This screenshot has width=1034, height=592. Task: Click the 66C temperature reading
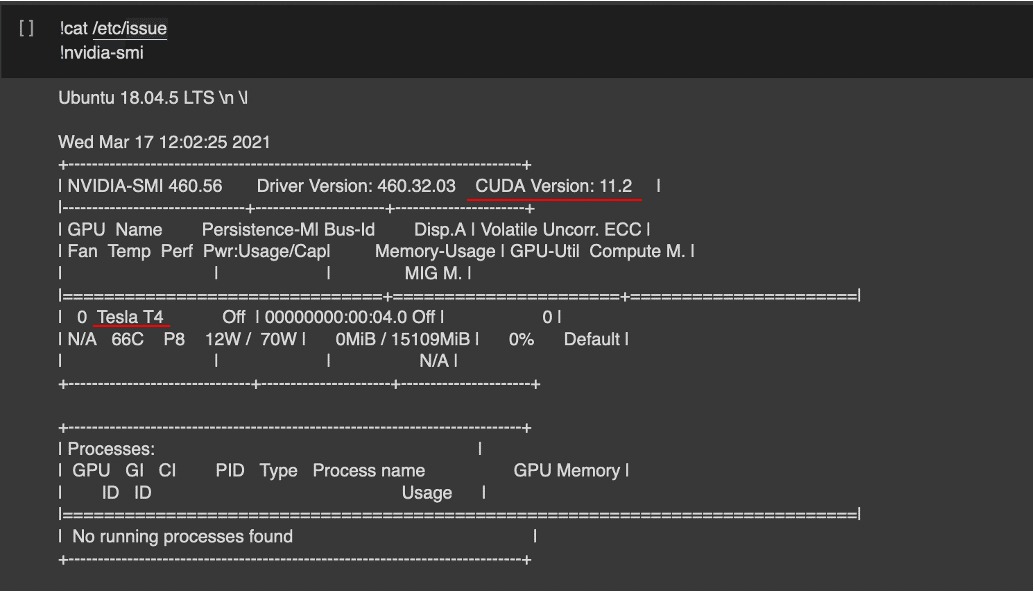tap(127, 339)
